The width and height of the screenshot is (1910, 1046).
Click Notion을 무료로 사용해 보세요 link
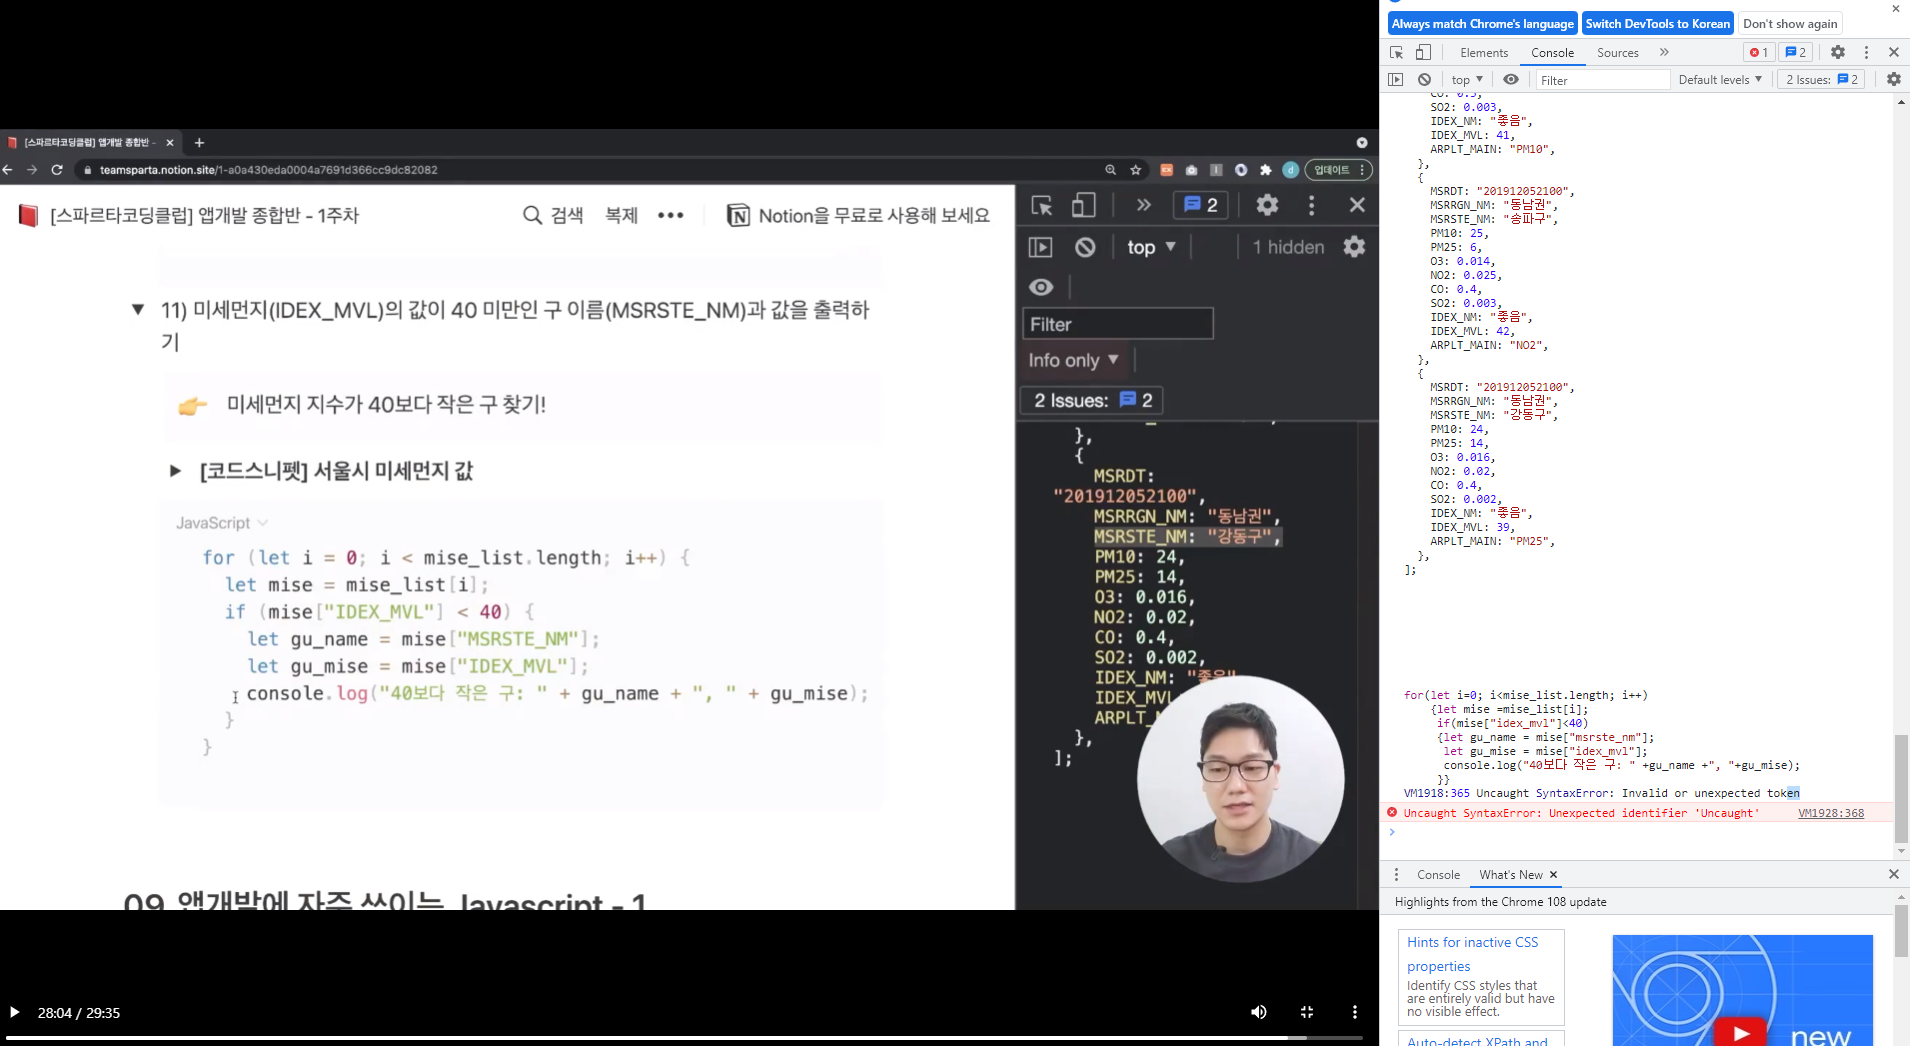pos(858,215)
